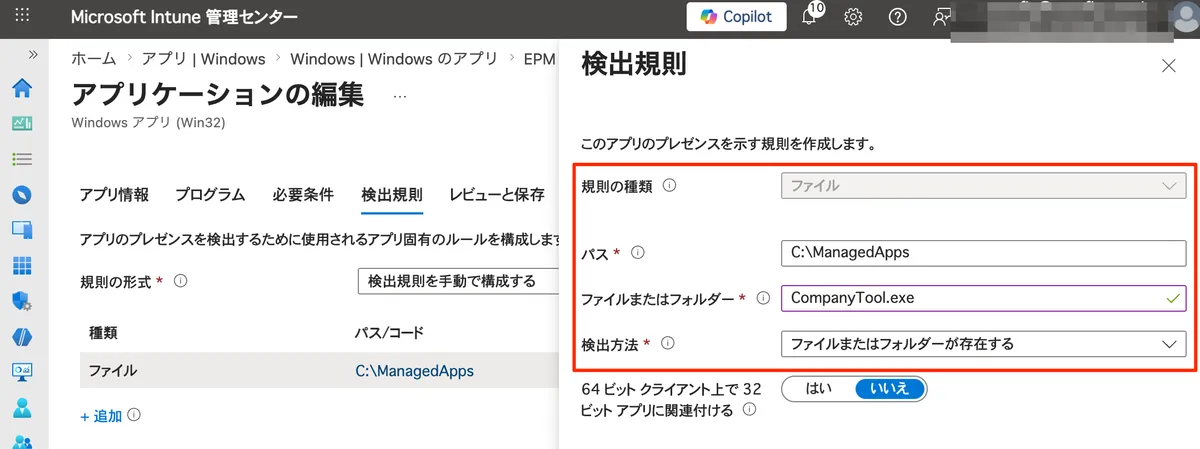Switch to the アプリ情報 tab
Image resolution: width=1200 pixels, height=449 pixels.
tap(114, 194)
